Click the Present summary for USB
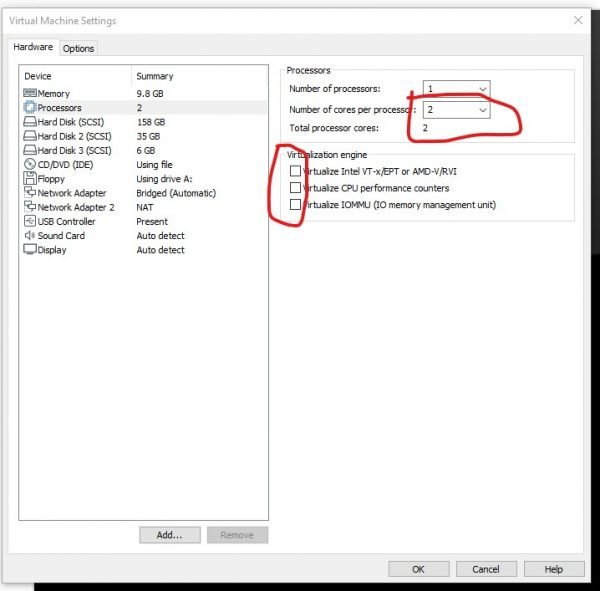Screen dimensions: 600x591 pyautogui.click(x=152, y=221)
